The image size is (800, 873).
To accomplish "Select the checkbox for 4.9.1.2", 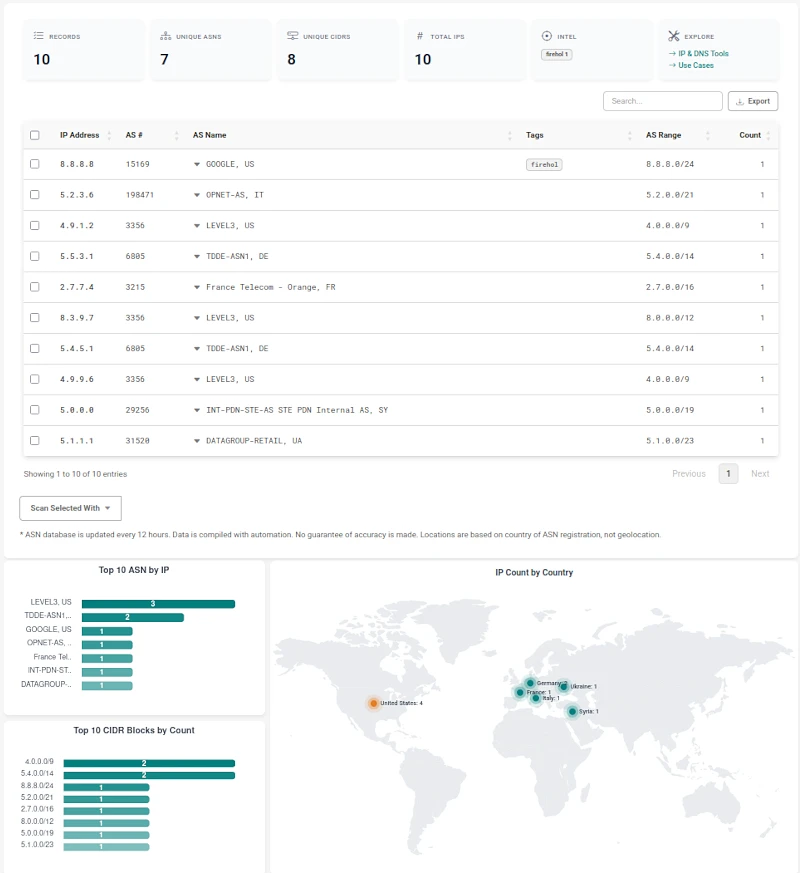I will [35, 225].
